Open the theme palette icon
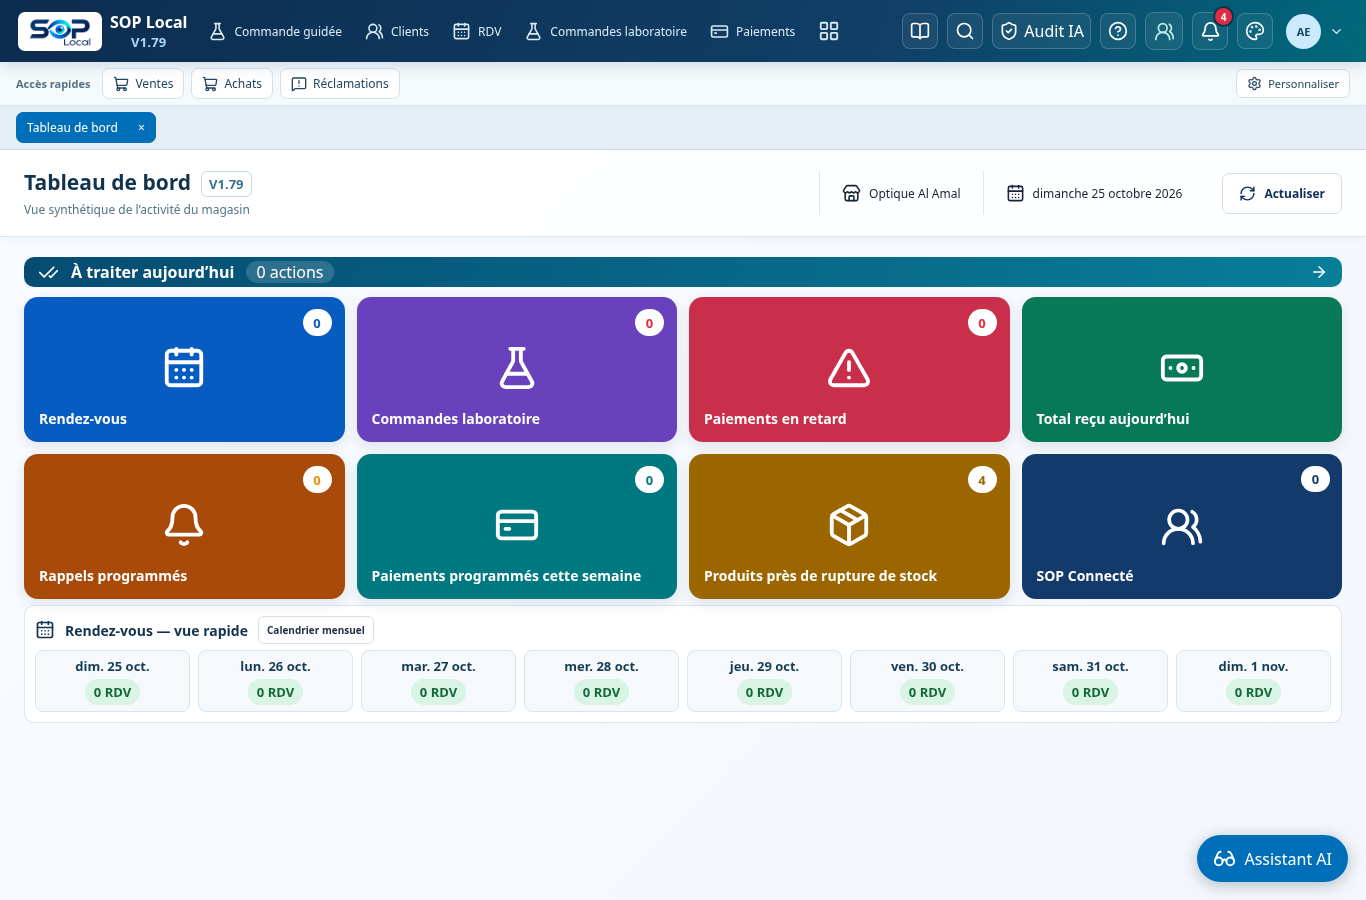 pyautogui.click(x=1255, y=31)
